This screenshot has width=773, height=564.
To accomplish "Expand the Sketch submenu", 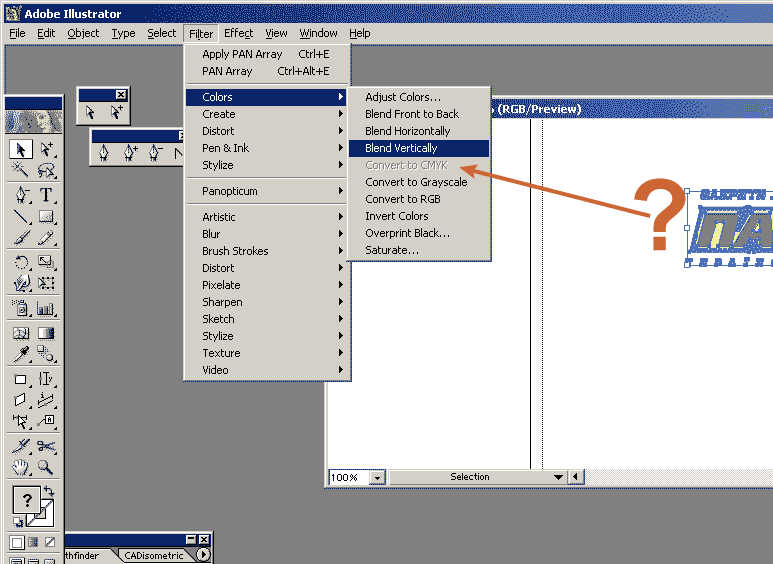I will tap(268, 319).
